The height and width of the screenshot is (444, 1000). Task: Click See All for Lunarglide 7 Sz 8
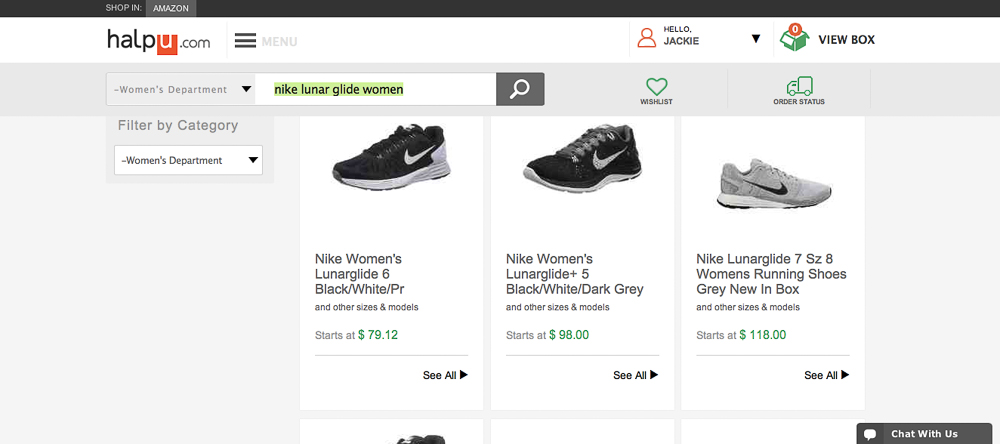click(x=827, y=375)
